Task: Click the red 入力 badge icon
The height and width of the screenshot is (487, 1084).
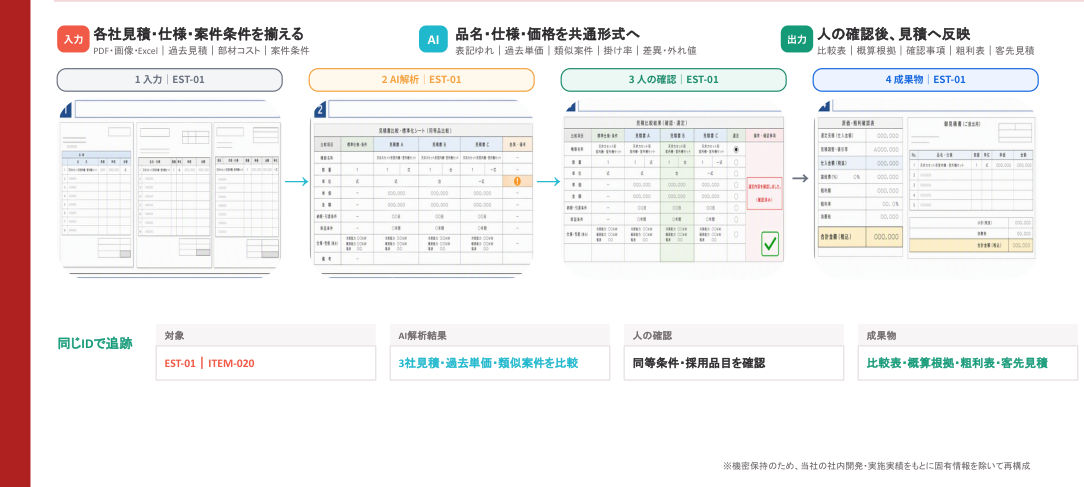Action: (73, 39)
